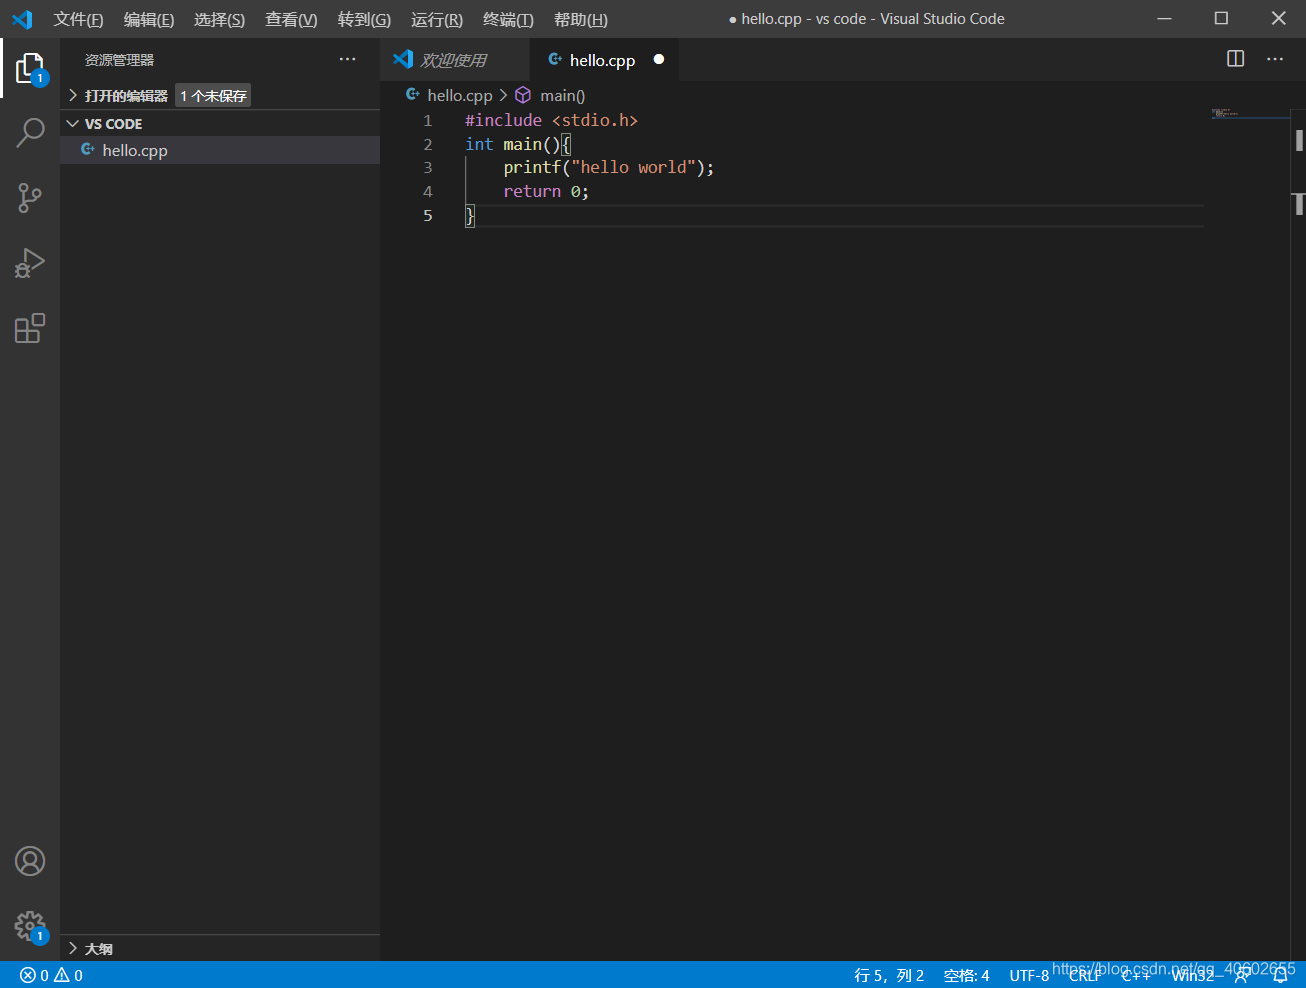Click the split editor icon
The image size is (1306, 988).
click(x=1236, y=59)
